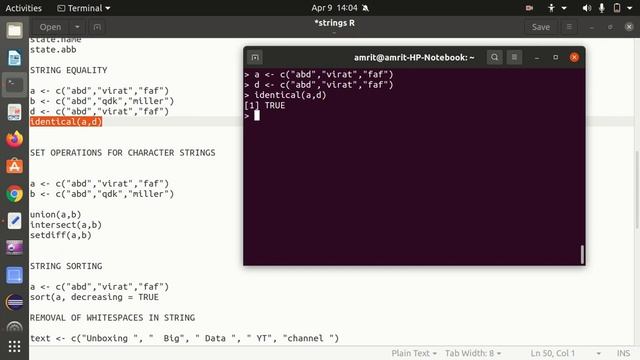Open the presentation app icon in dock

click(15, 112)
